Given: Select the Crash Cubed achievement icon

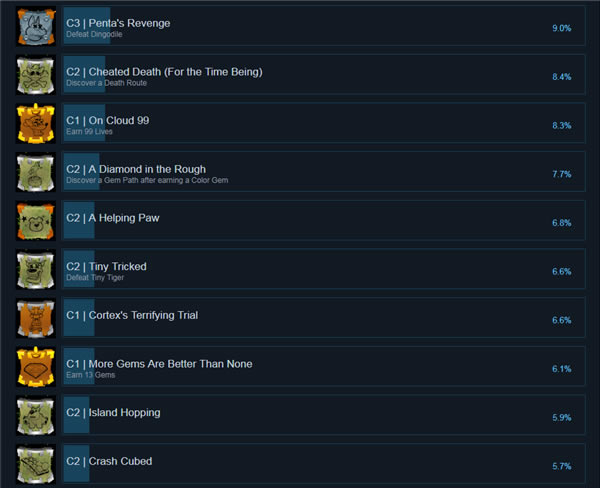Looking at the screenshot, I should 35,465.
